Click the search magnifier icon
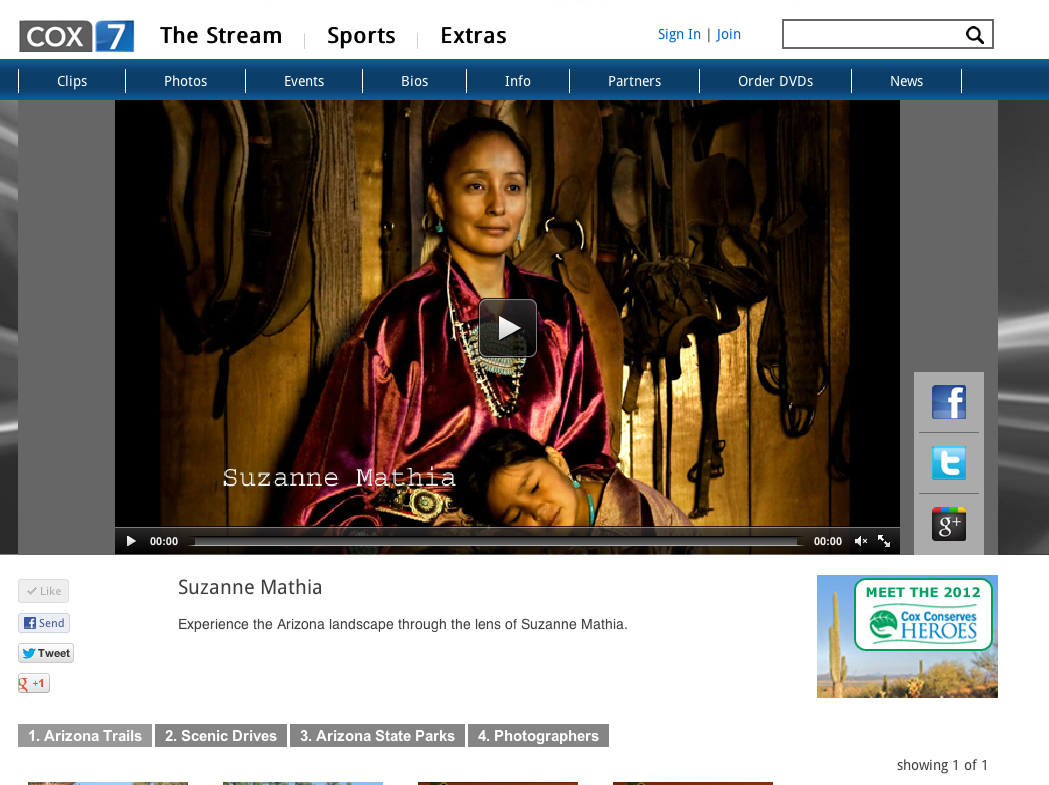The height and width of the screenshot is (785, 1049). click(975, 35)
